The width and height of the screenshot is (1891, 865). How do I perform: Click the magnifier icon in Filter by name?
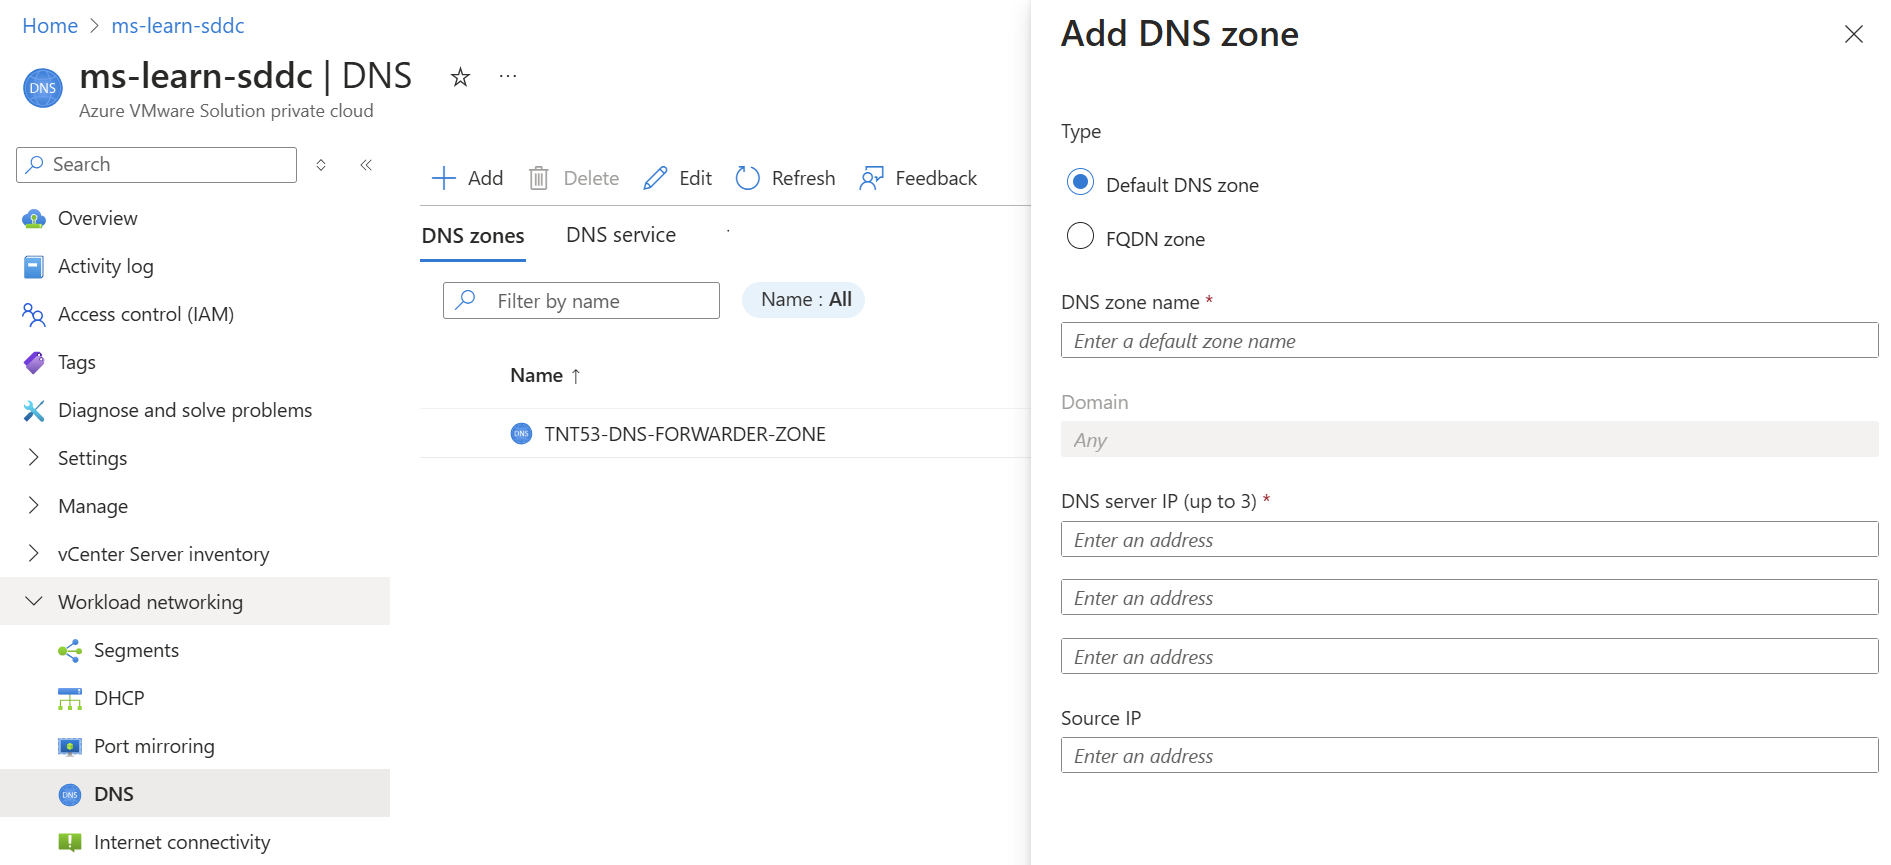click(465, 300)
